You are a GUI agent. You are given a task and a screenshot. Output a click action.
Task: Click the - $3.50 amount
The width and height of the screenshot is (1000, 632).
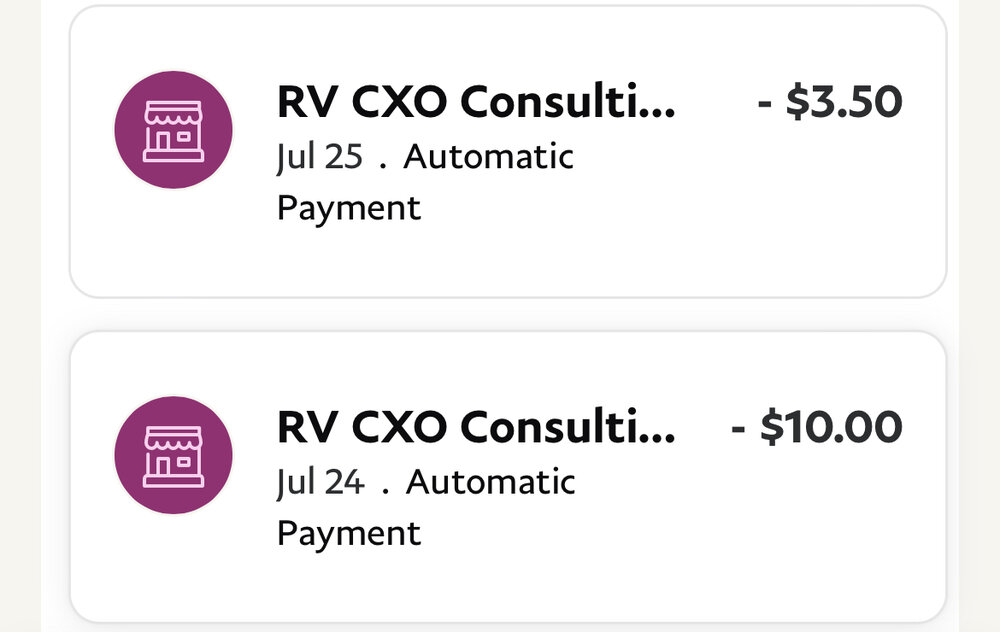[830, 102]
